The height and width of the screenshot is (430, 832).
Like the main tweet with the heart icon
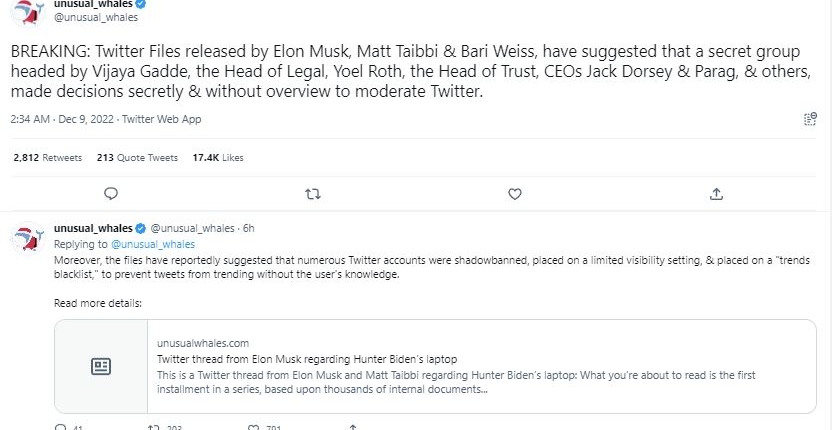514,194
